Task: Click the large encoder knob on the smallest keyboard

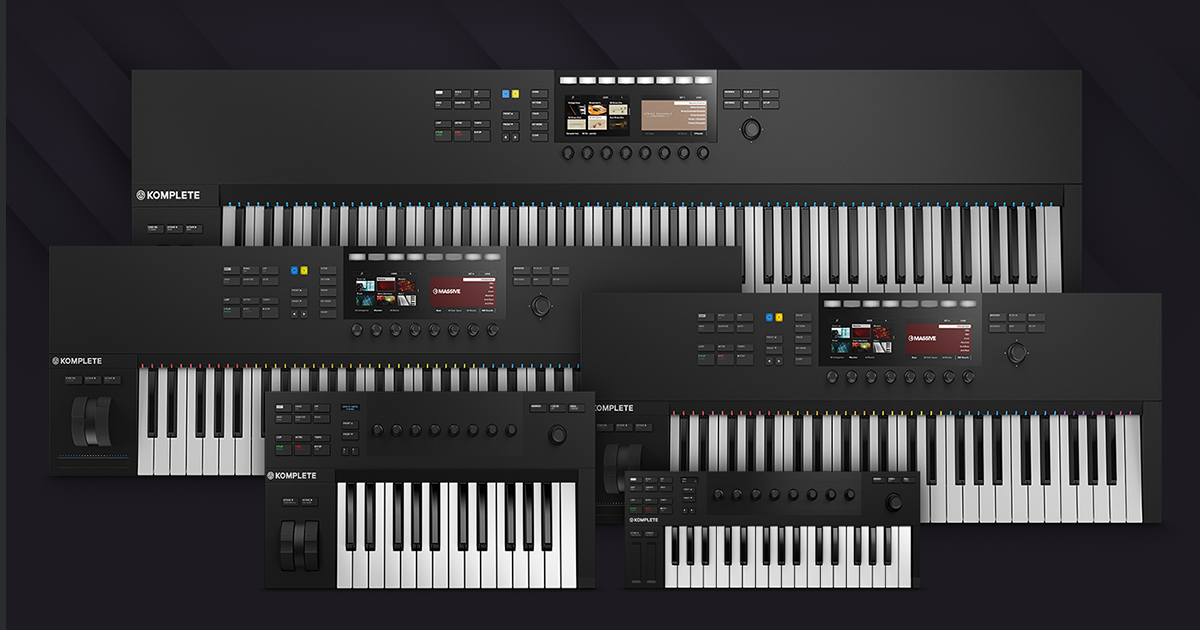Action: tap(892, 502)
